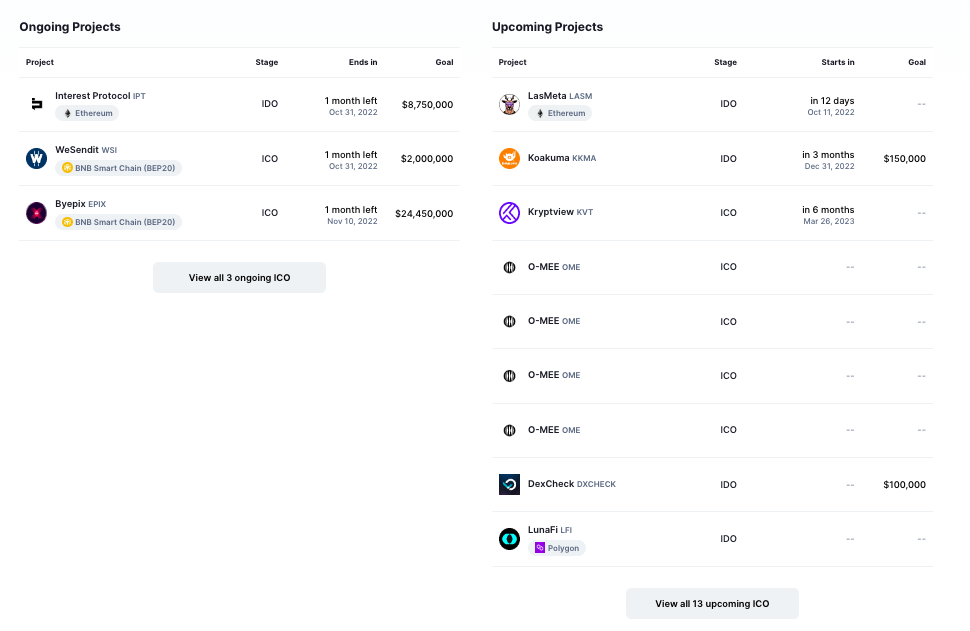Click the Starts in column header
970x631 pixels.
tap(838, 62)
